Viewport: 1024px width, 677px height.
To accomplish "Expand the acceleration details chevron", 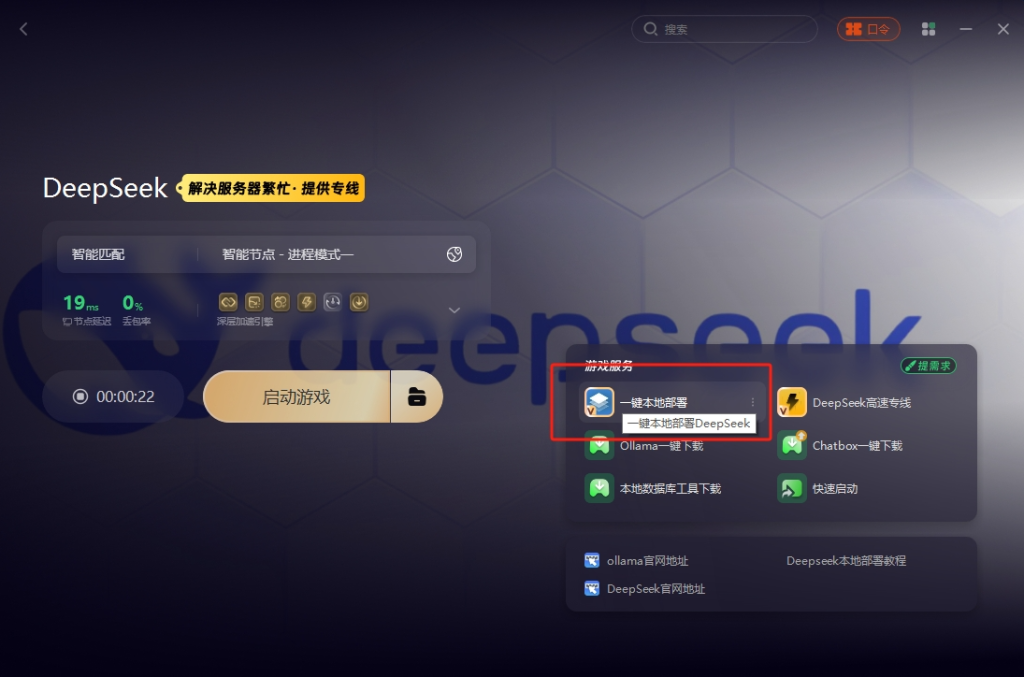I will [455, 310].
